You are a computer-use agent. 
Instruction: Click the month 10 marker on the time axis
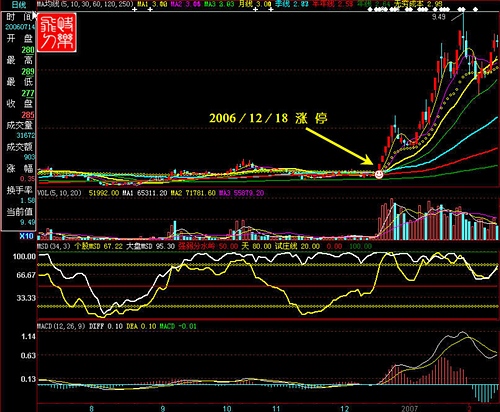(x=227, y=408)
